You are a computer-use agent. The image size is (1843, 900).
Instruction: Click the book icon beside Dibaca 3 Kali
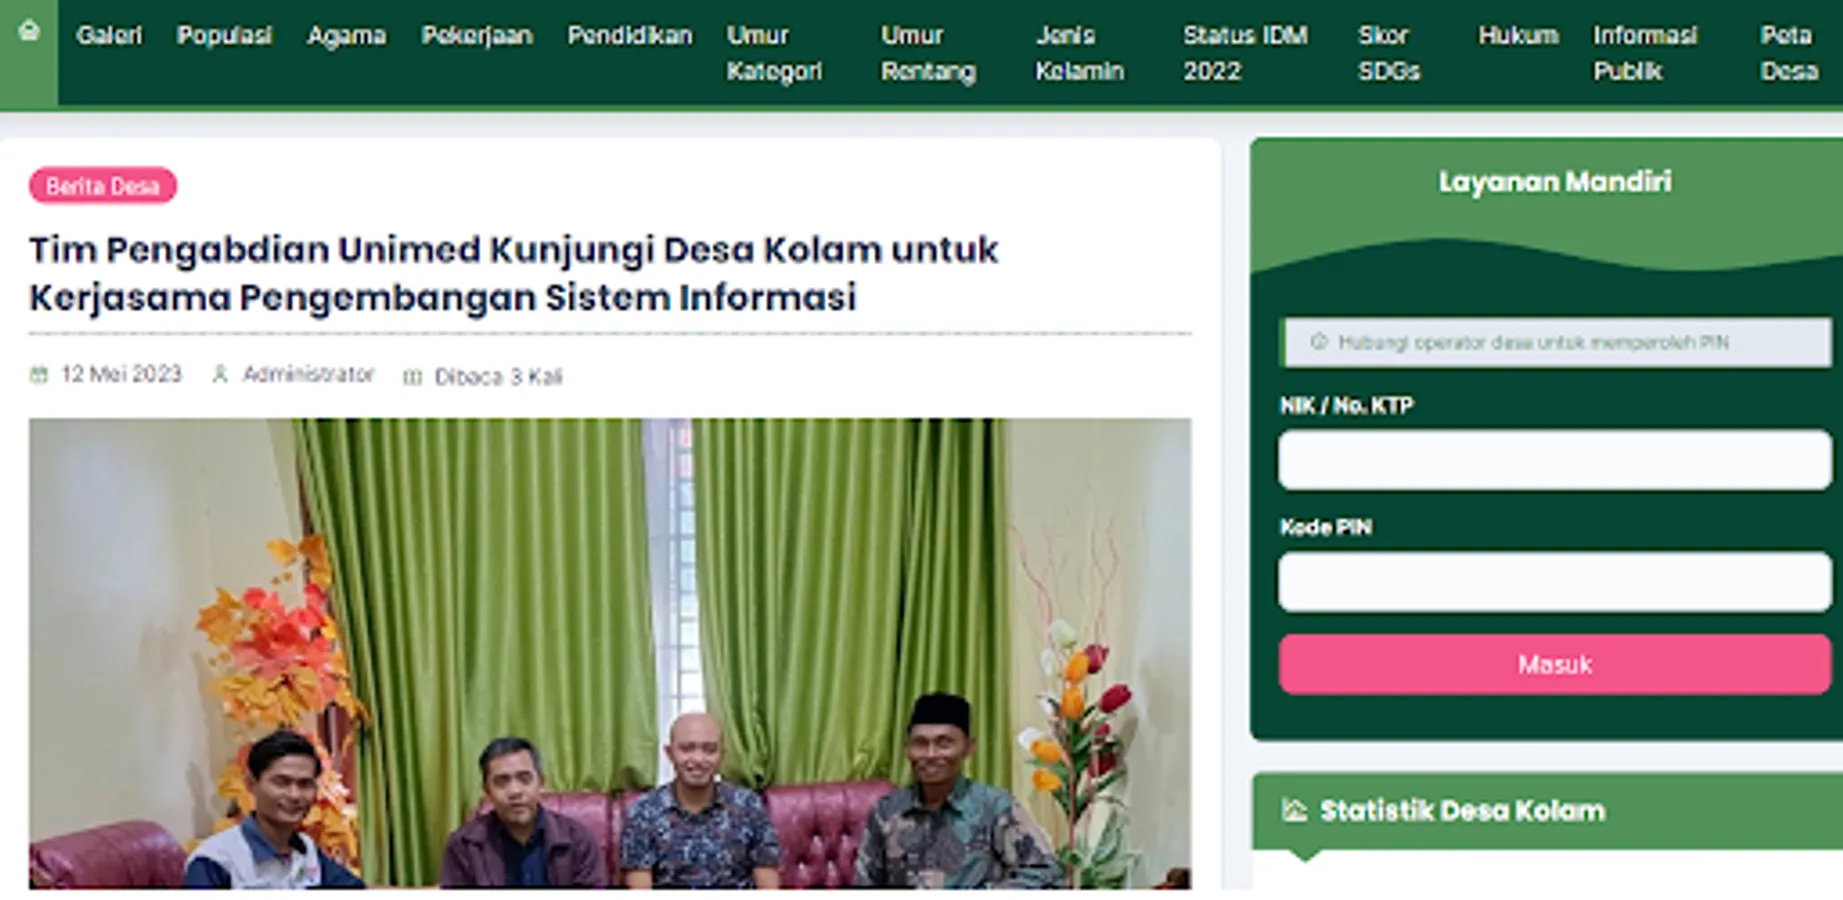click(x=412, y=377)
